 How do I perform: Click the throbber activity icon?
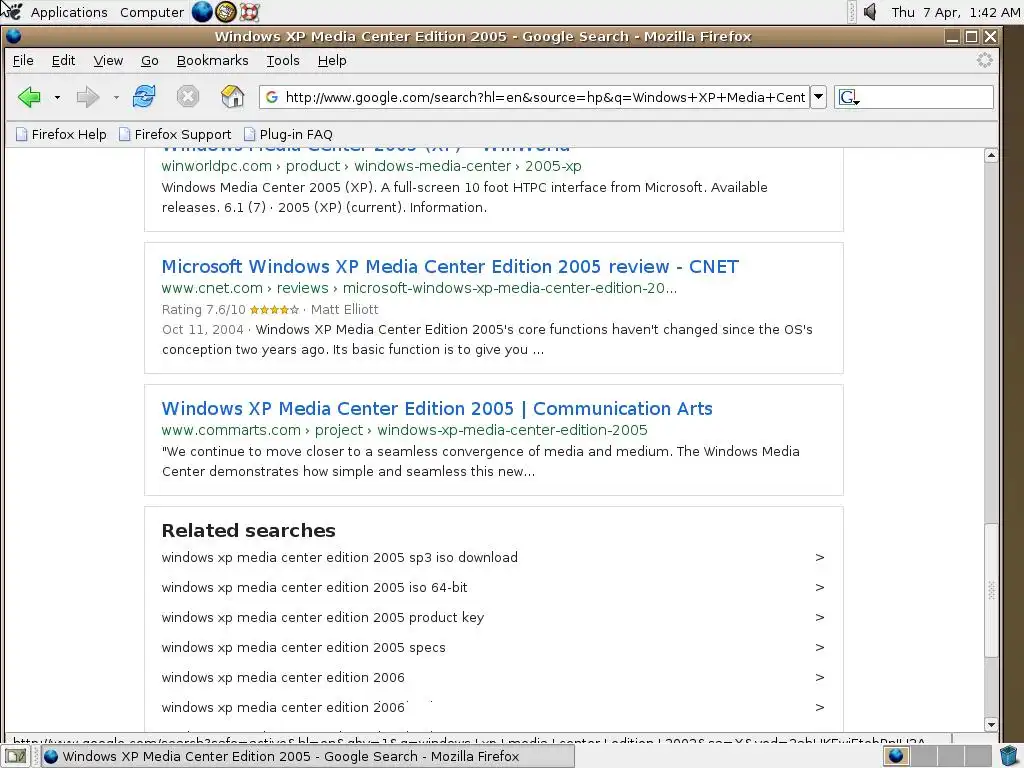point(984,61)
